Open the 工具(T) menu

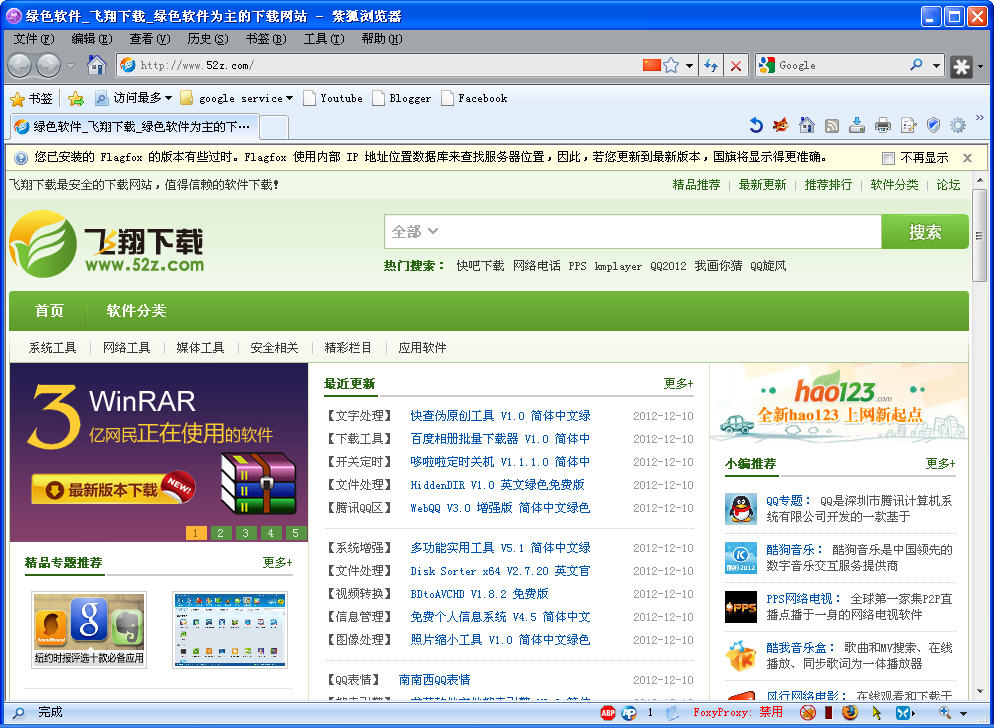323,39
